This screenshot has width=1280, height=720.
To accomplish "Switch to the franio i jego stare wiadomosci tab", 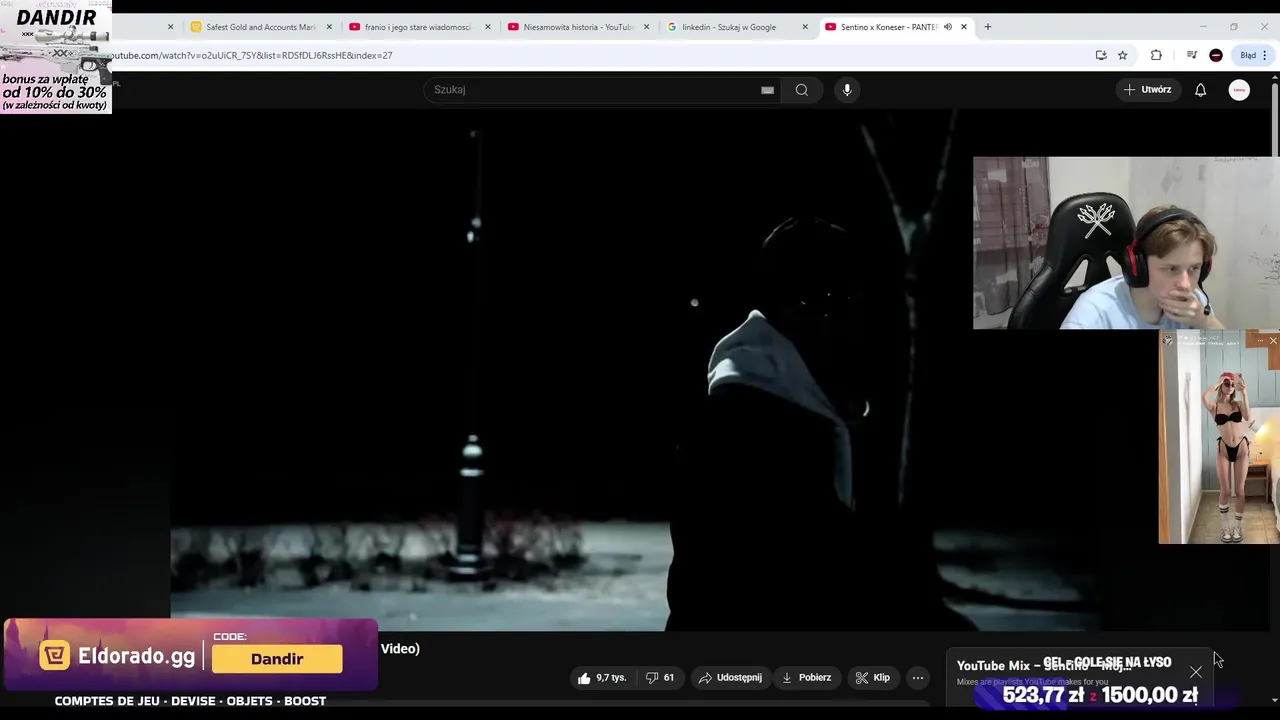I will [x=417, y=27].
